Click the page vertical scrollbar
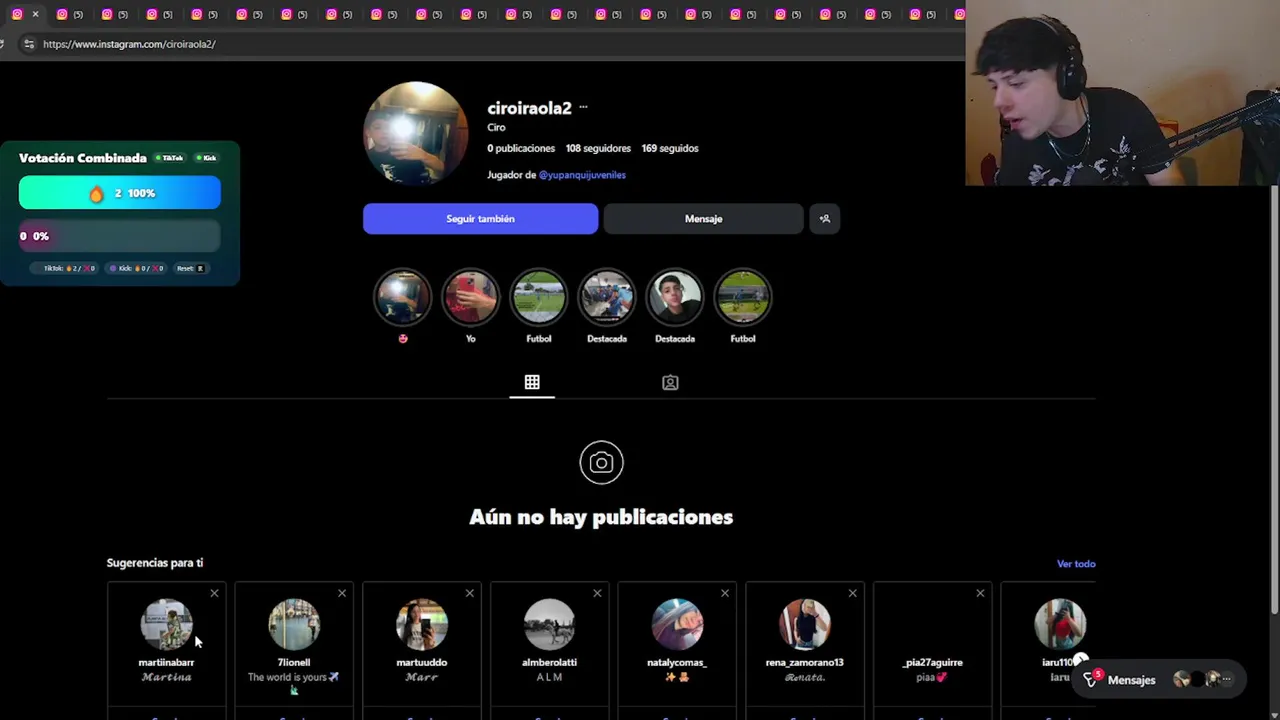This screenshot has height=720, width=1280. (x=1274, y=400)
